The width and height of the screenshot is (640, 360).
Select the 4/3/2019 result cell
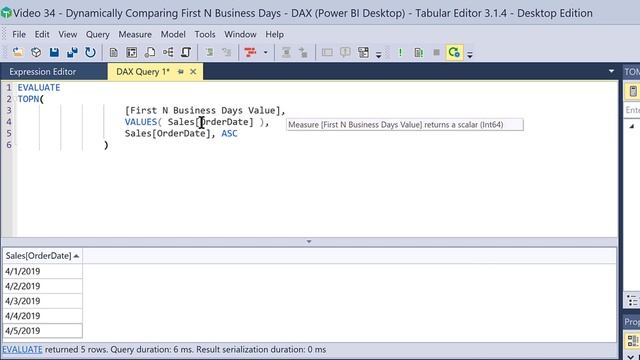[42, 301]
